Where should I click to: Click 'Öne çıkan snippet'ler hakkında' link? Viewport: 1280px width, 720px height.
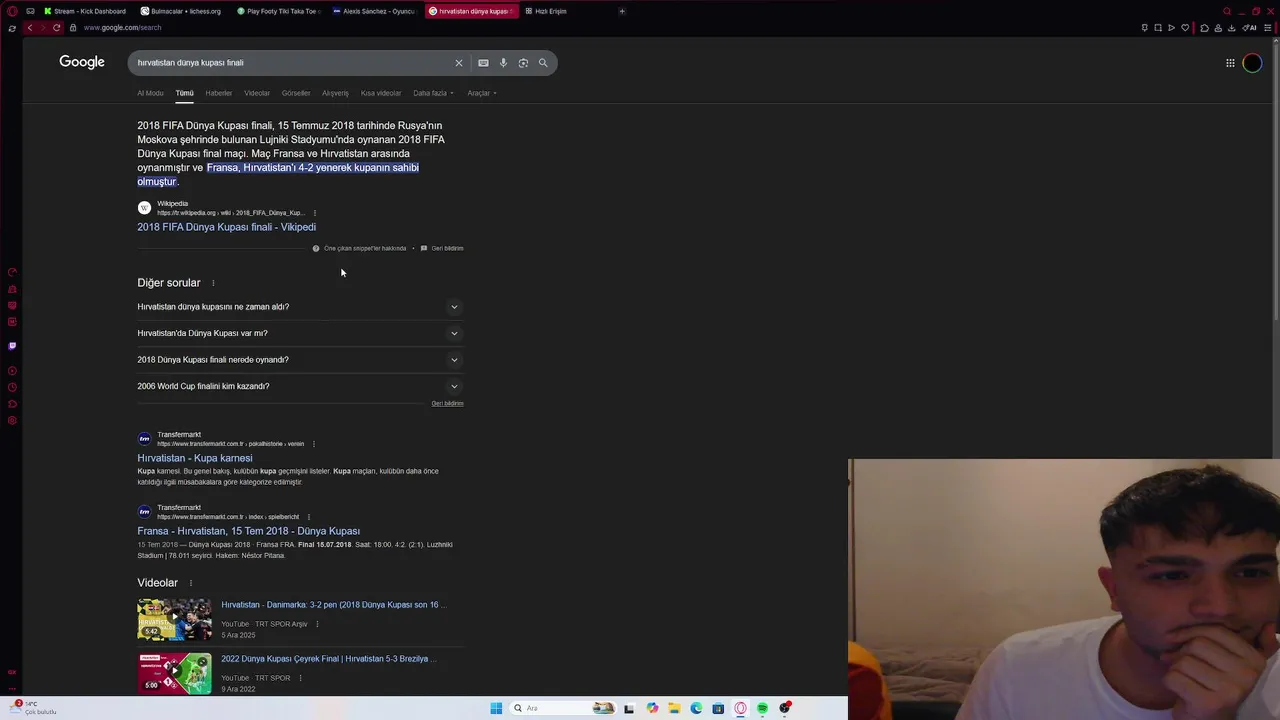359,248
